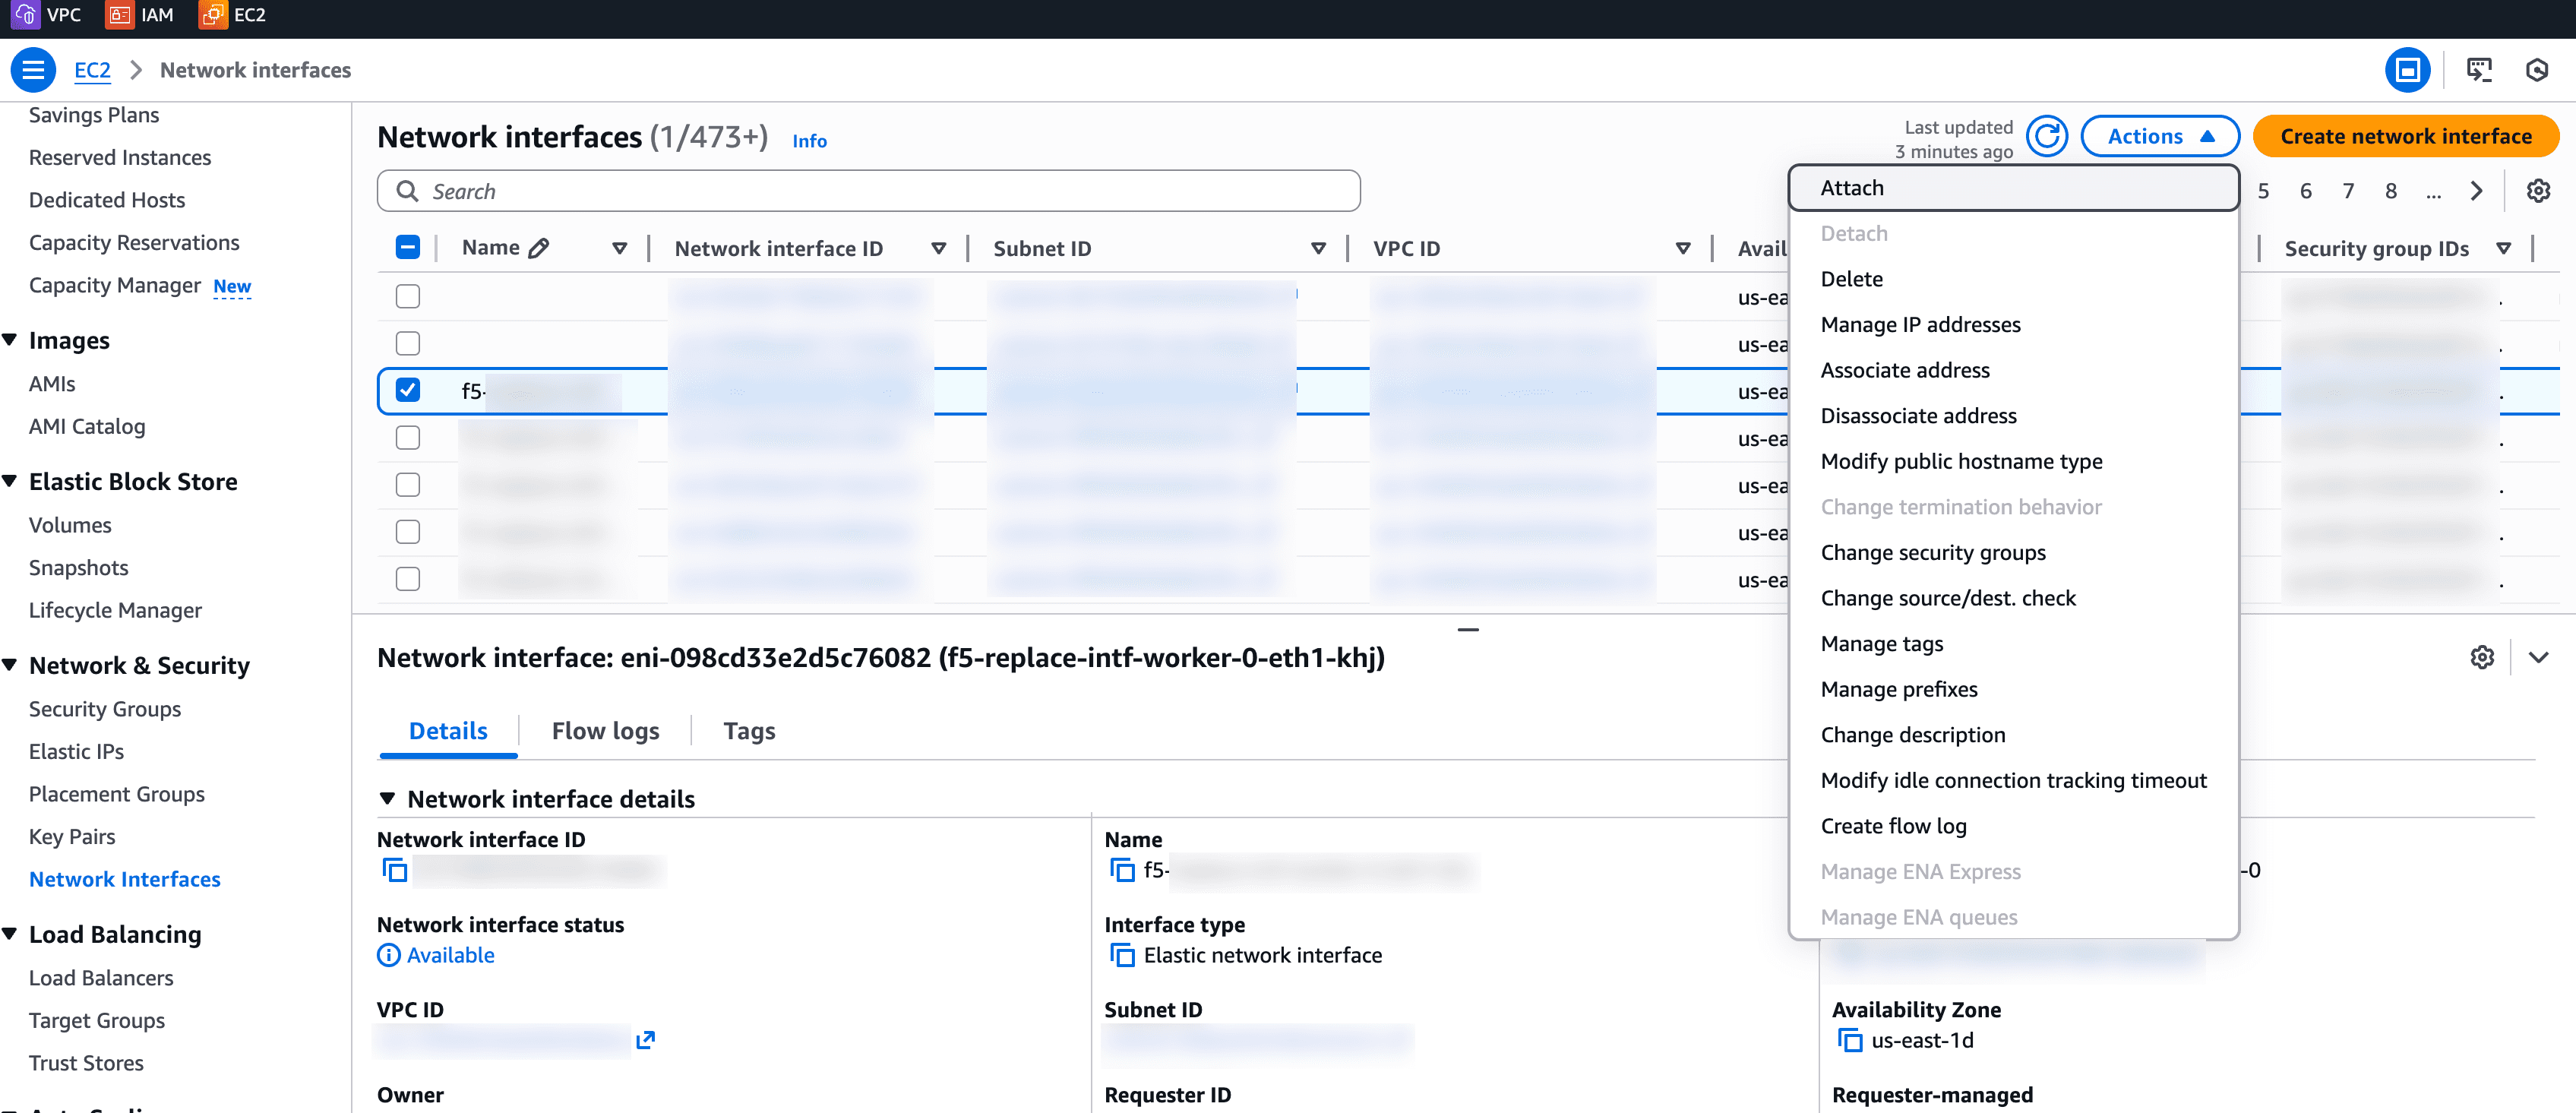
Task: Collapse the Network interface details section
Action: click(x=388, y=798)
